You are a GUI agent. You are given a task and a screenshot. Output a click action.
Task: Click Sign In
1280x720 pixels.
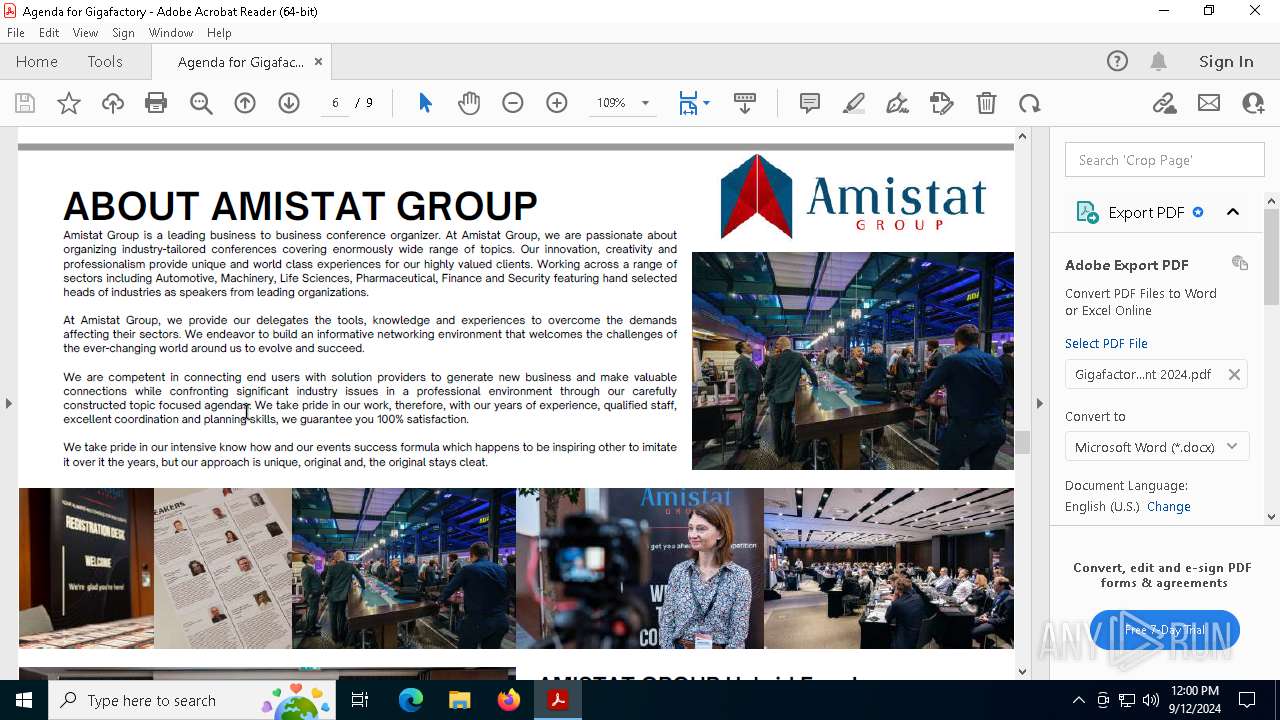(x=1226, y=61)
